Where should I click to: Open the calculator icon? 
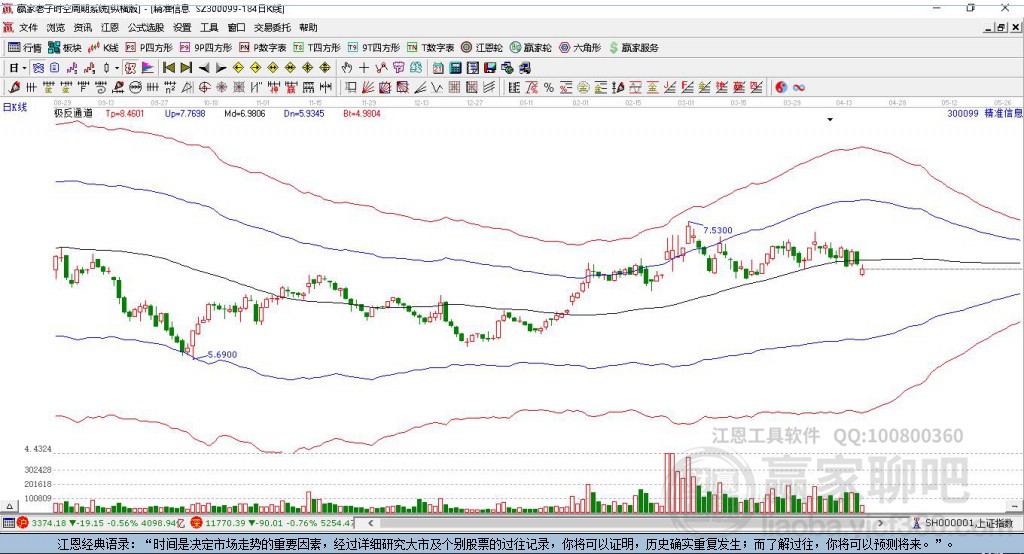coord(456,68)
